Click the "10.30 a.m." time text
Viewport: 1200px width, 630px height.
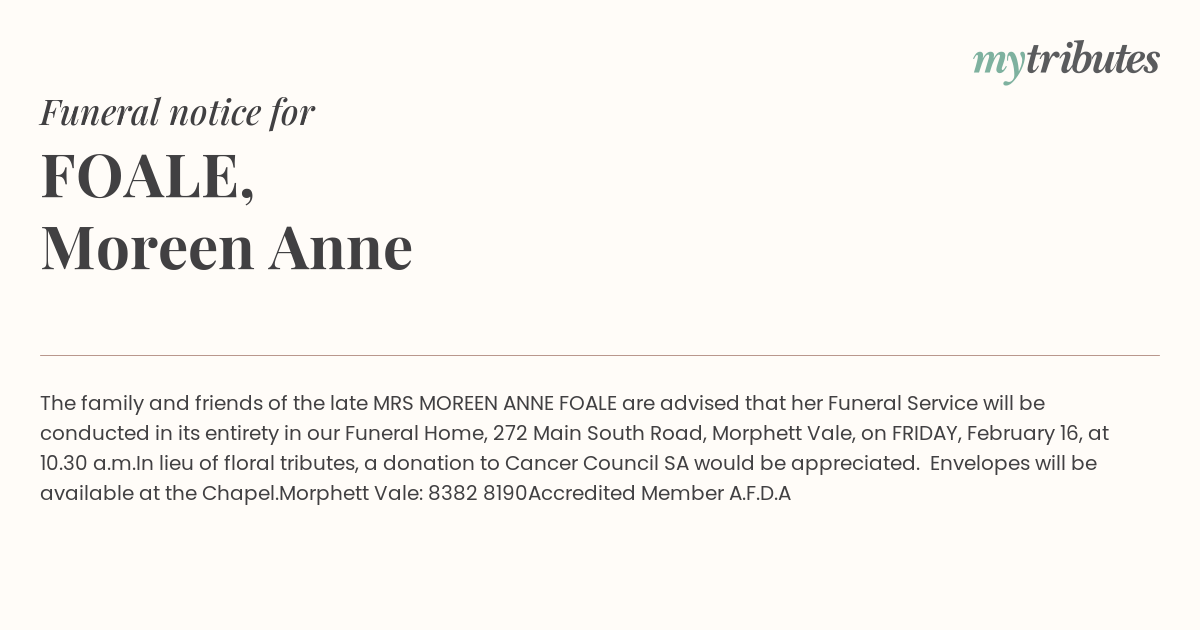(x=87, y=463)
